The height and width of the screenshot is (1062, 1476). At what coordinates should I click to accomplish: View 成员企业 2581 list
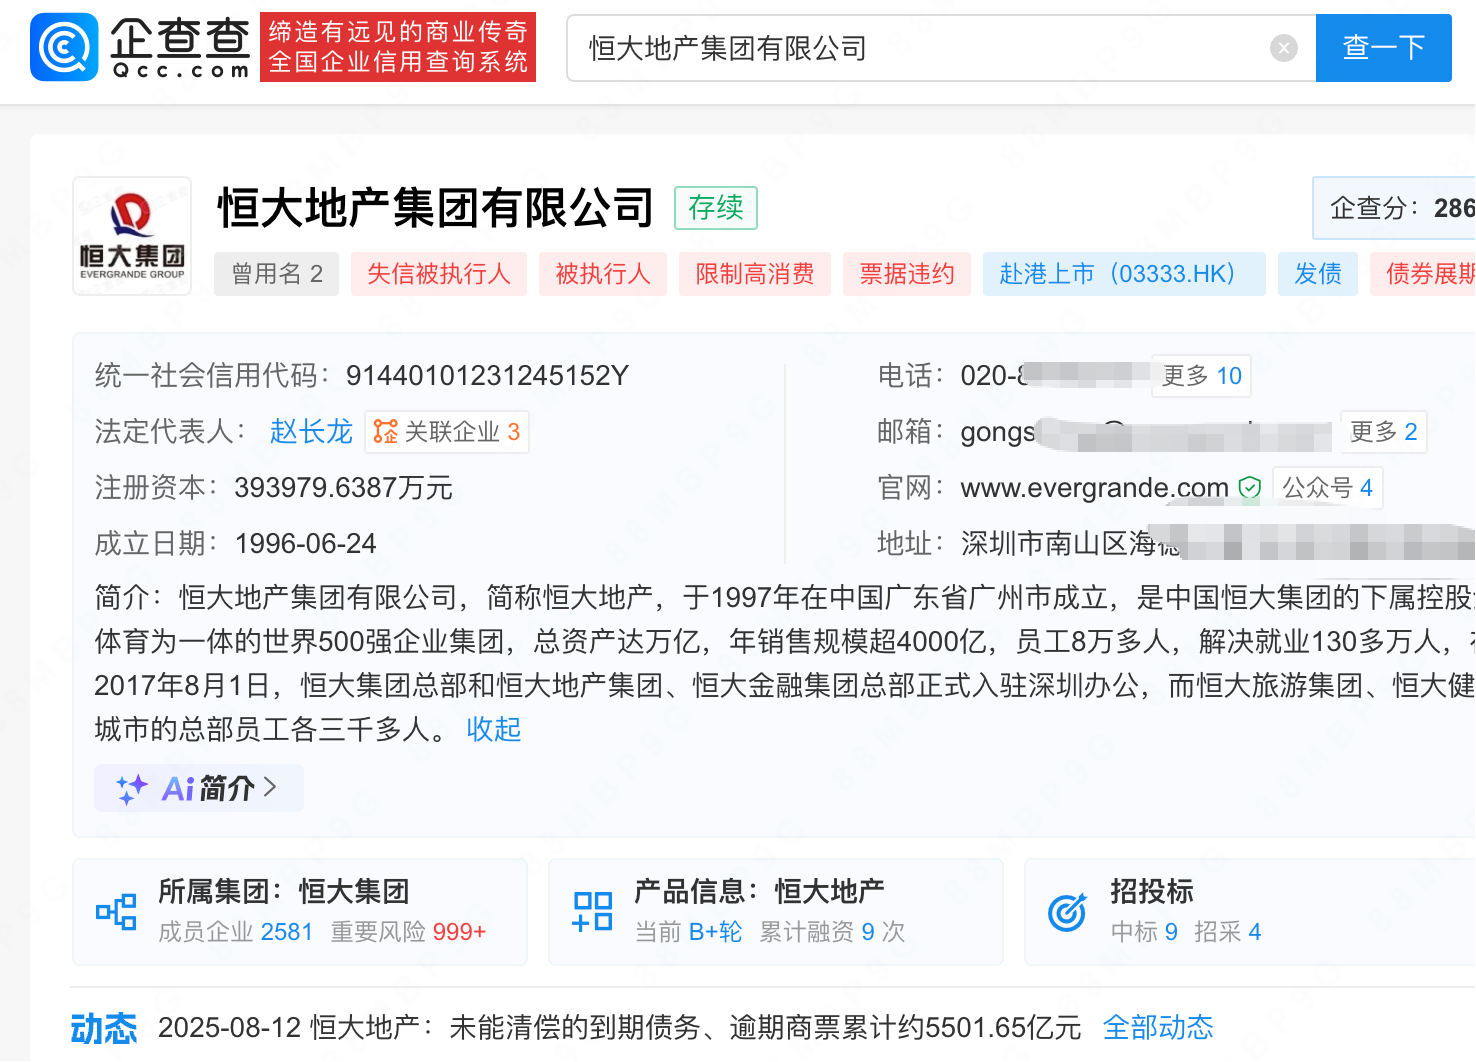(236, 932)
